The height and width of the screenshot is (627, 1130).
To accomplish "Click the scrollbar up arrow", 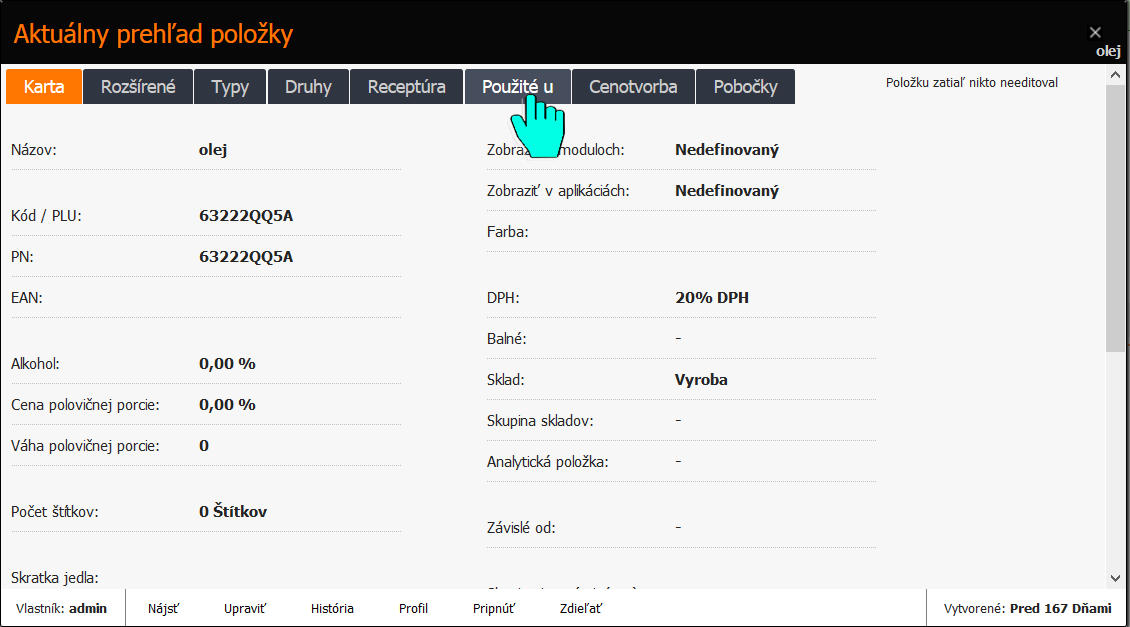I will tap(1115, 75).
